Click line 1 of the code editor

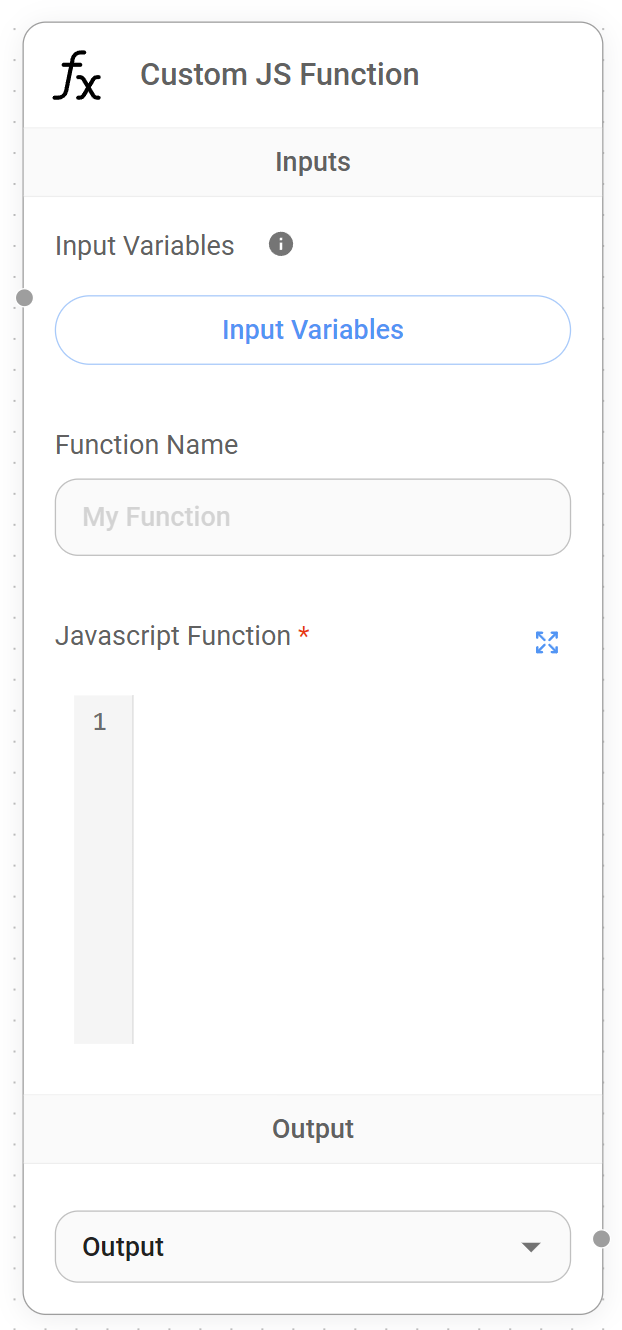point(300,721)
